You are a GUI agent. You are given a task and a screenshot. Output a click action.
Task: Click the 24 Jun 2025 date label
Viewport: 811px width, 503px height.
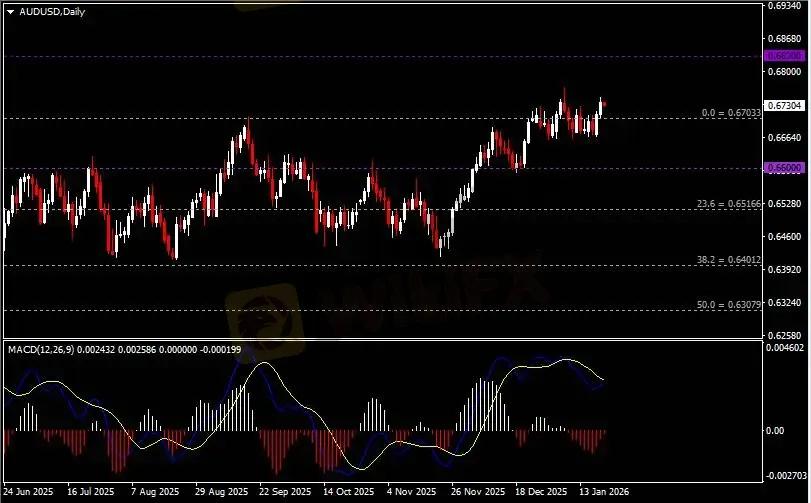coord(31,492)
